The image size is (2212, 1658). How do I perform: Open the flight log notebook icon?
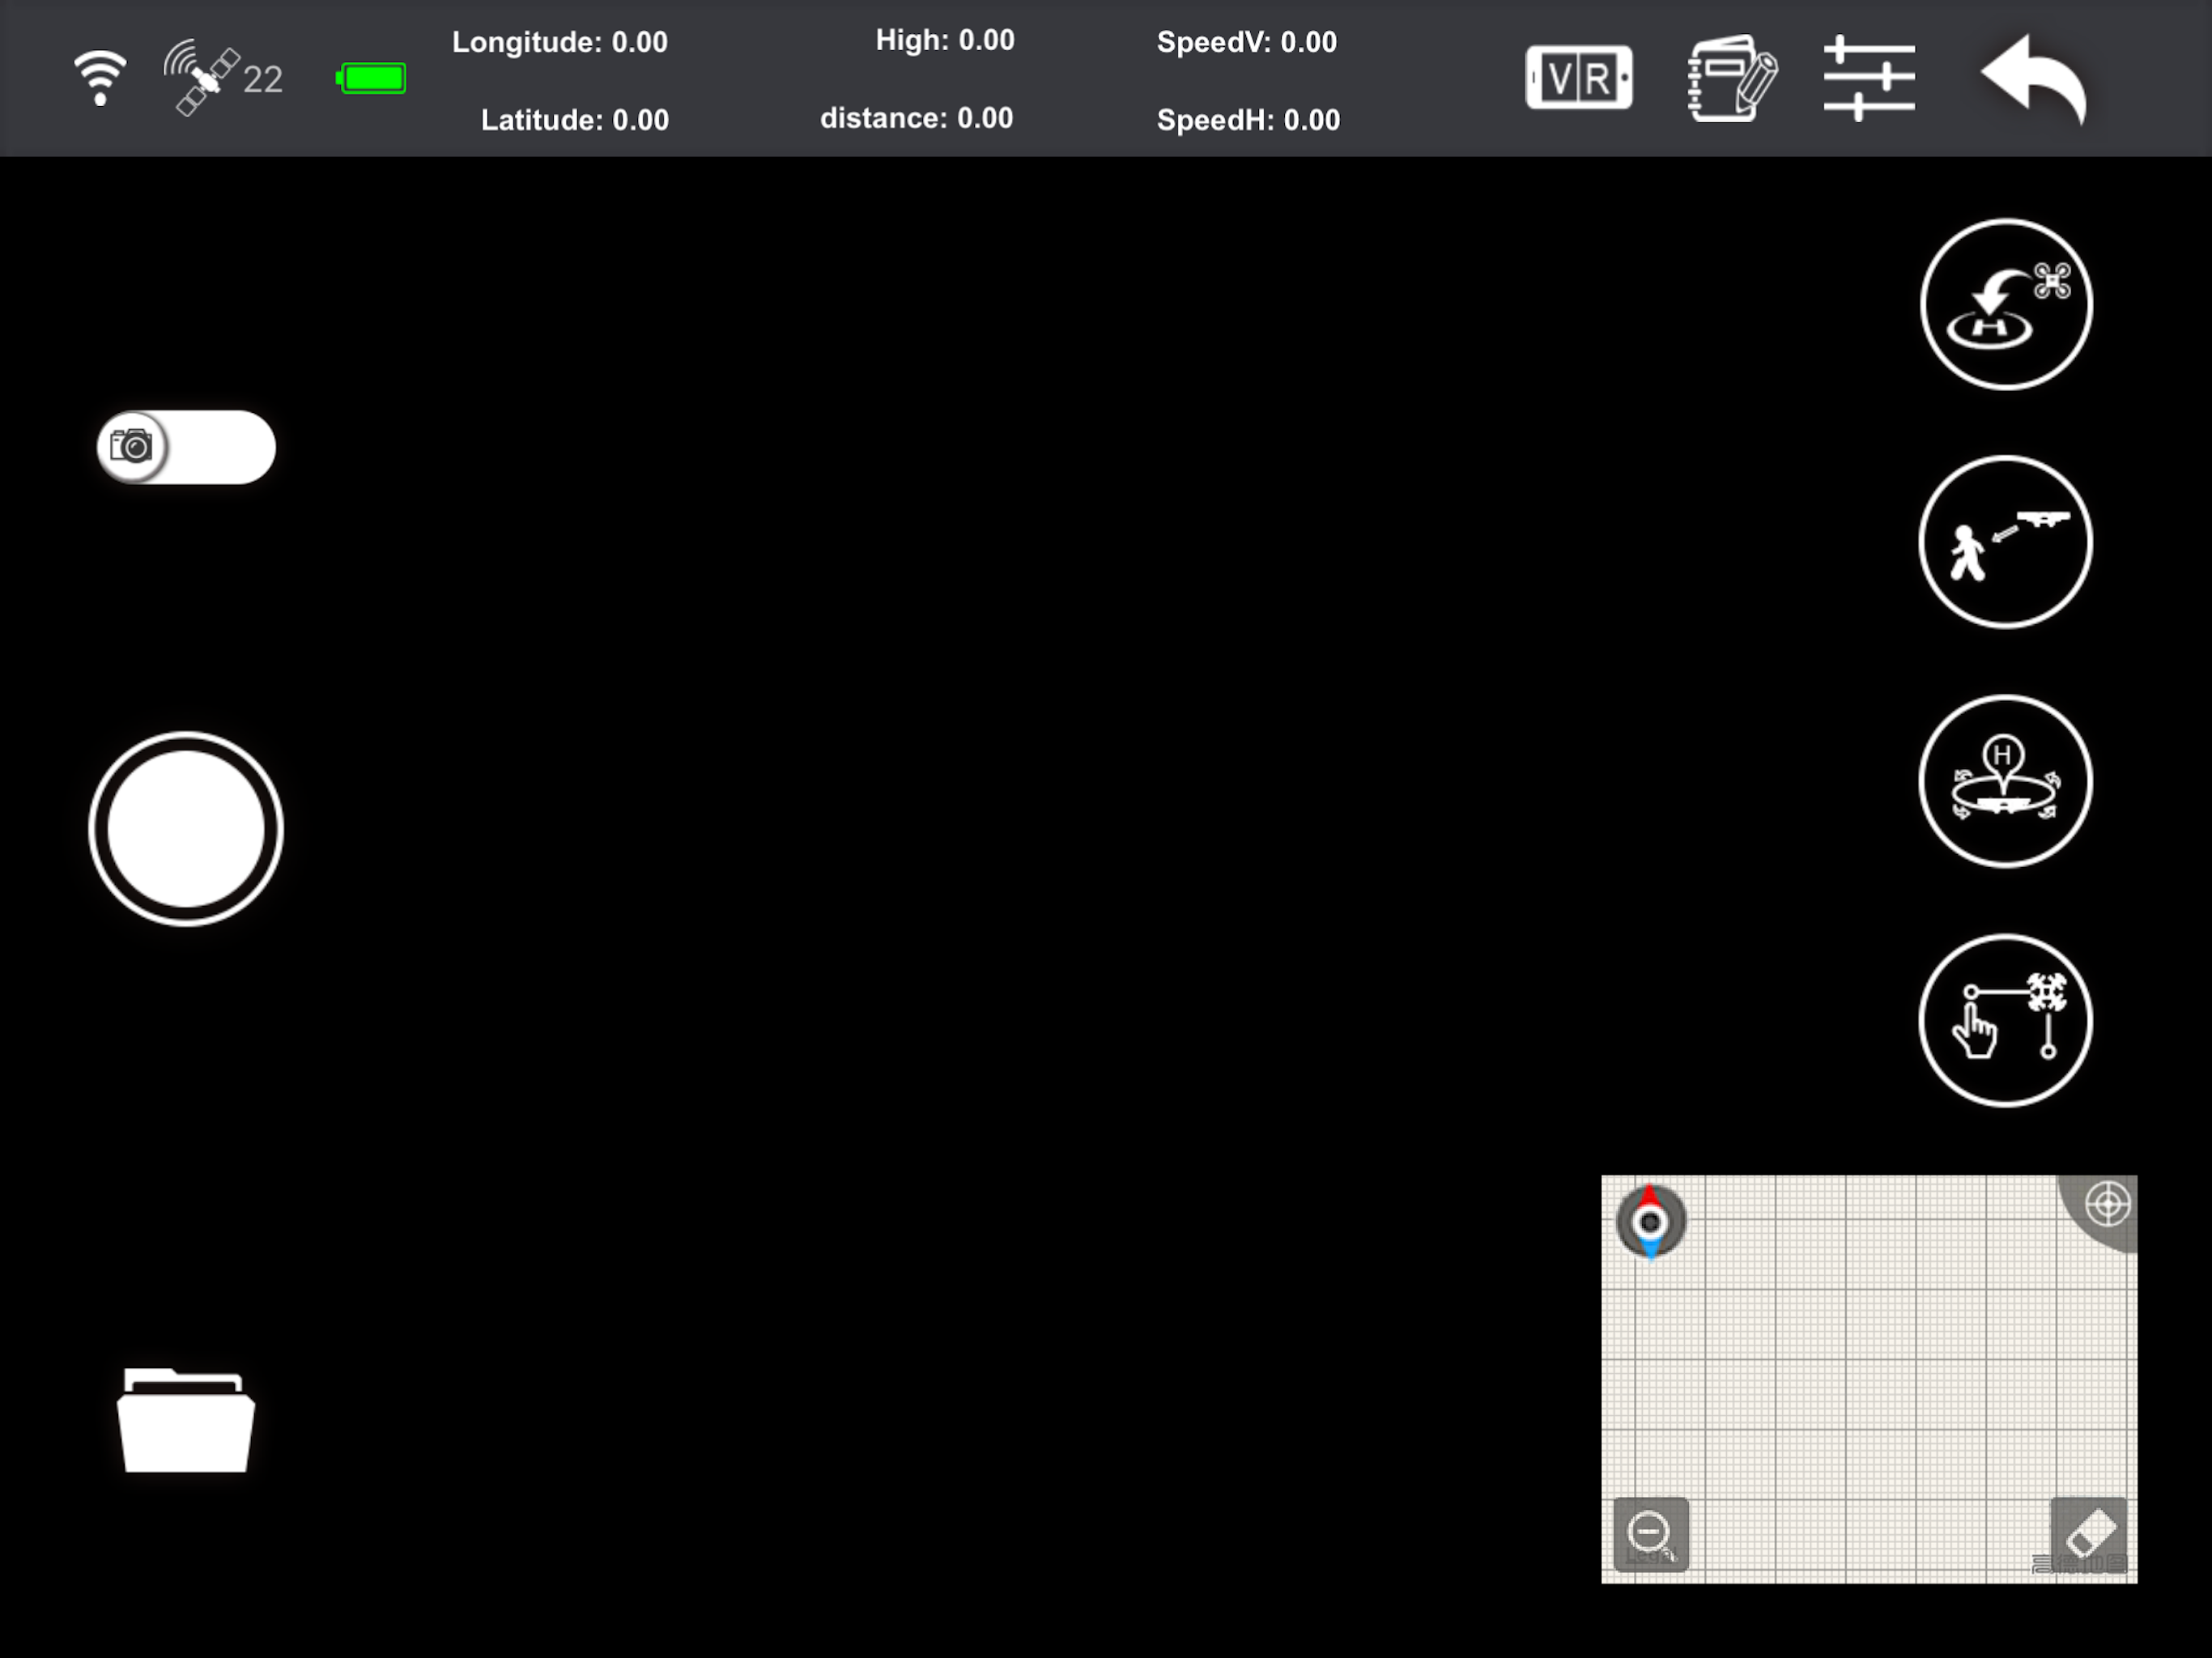coord(1731,78)
